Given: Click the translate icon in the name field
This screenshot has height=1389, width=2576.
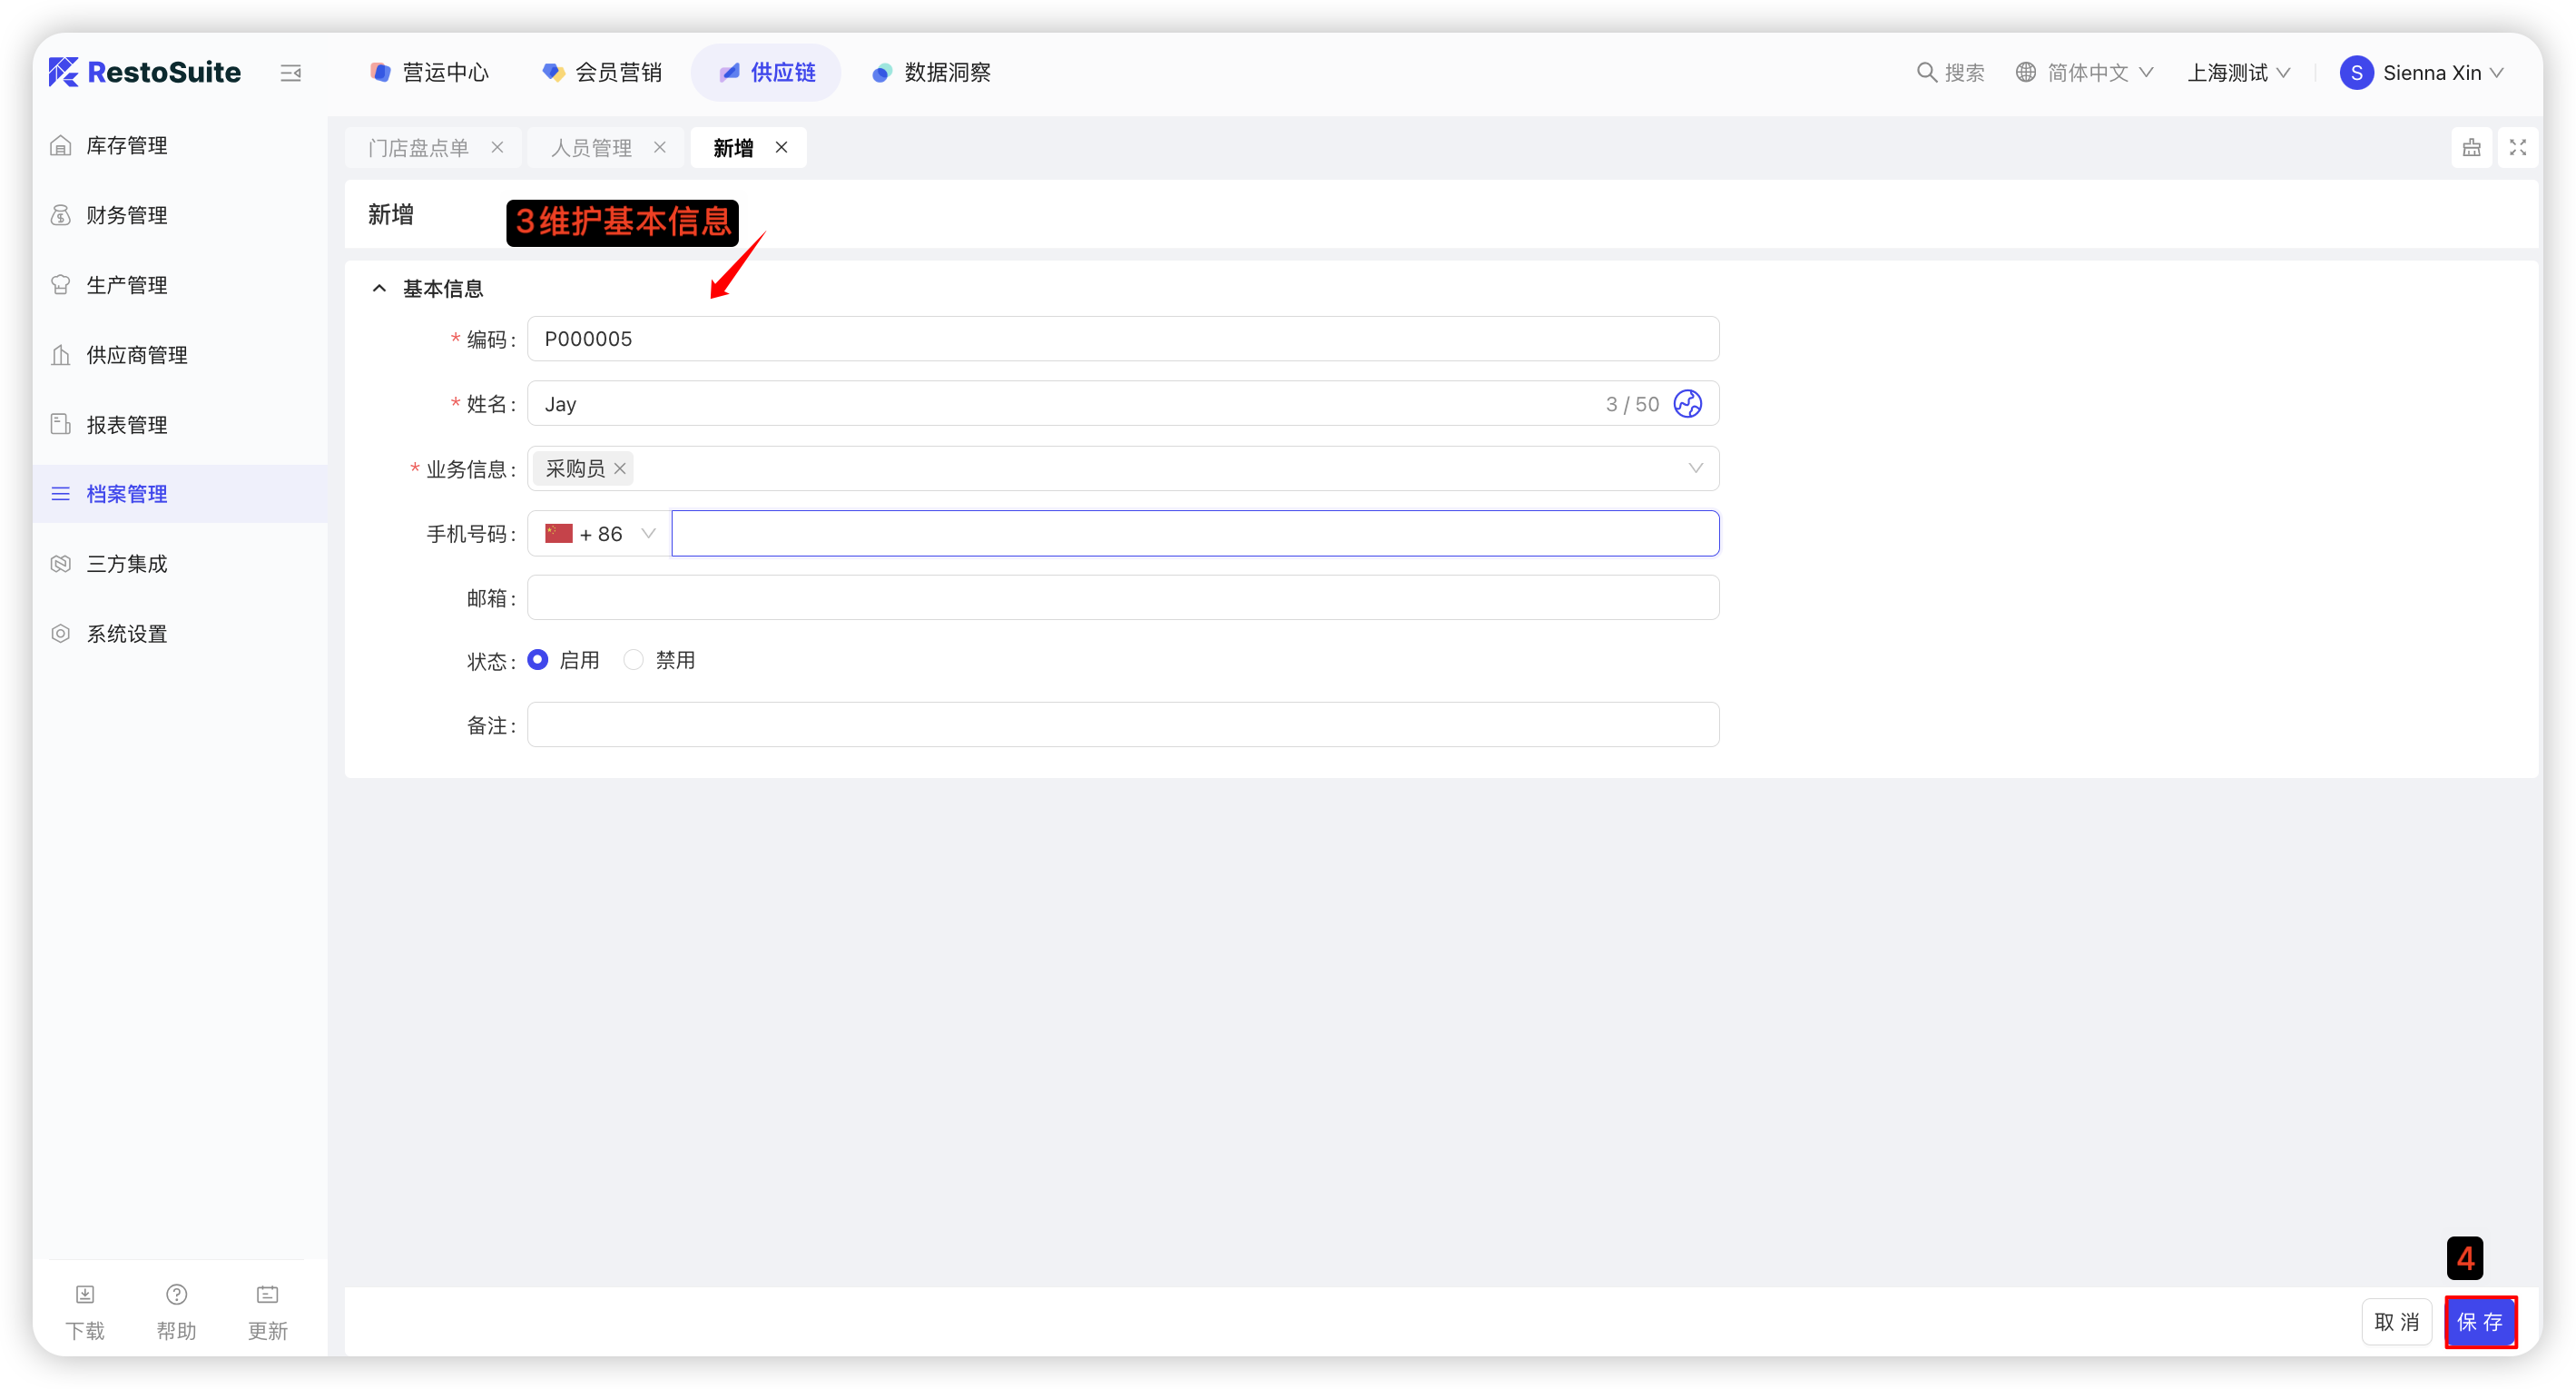Looking at the screenshot, I should point(1687,404).
